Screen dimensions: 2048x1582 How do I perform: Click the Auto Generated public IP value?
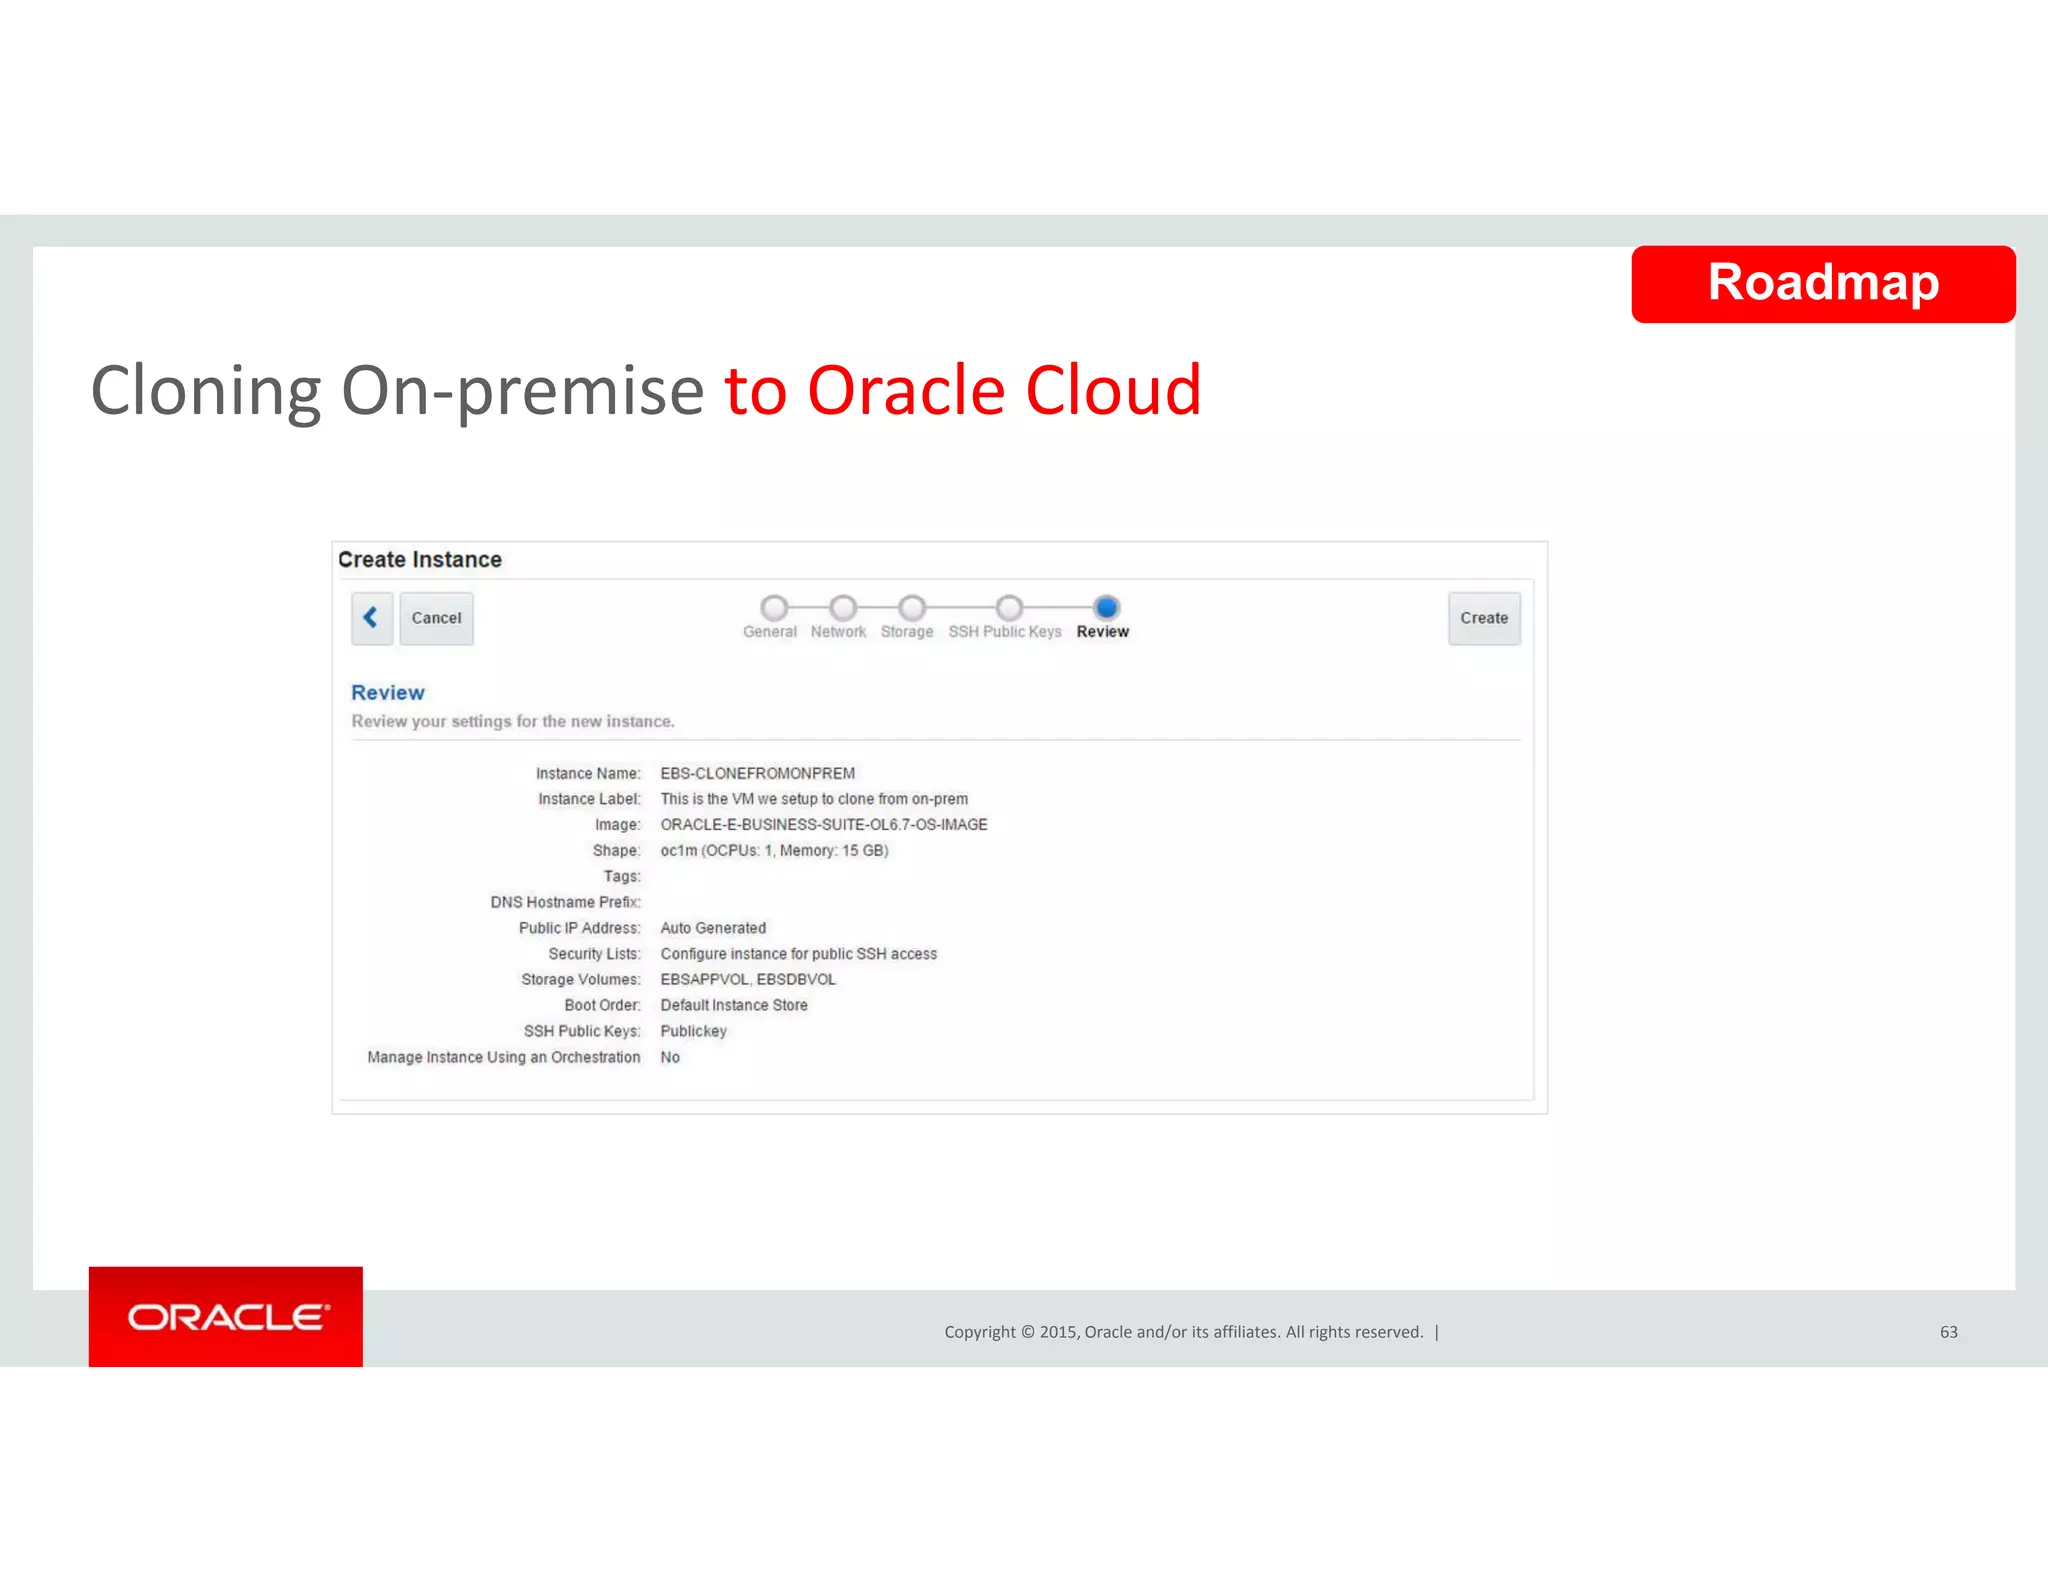(713, 928)
